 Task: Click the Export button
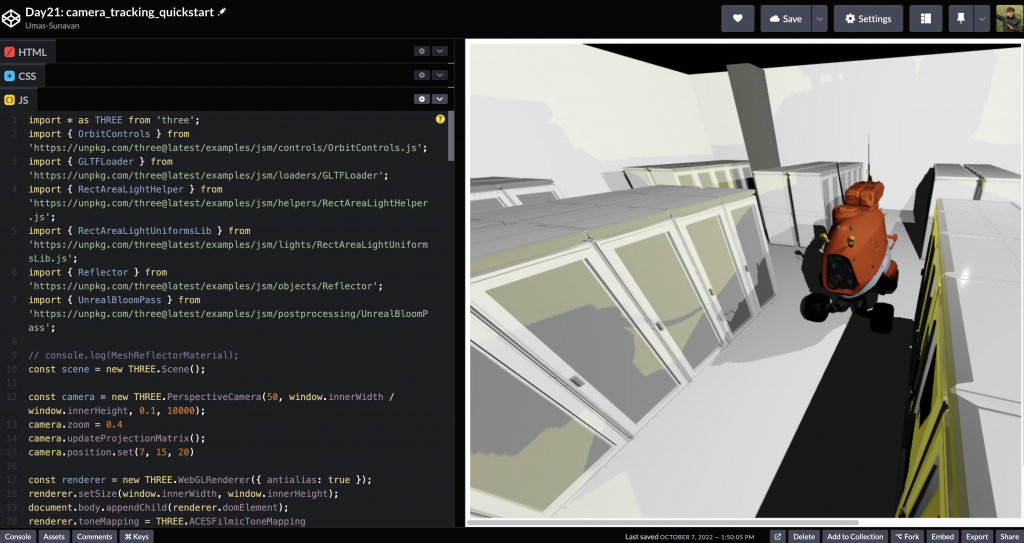click(x=977, y=536)
